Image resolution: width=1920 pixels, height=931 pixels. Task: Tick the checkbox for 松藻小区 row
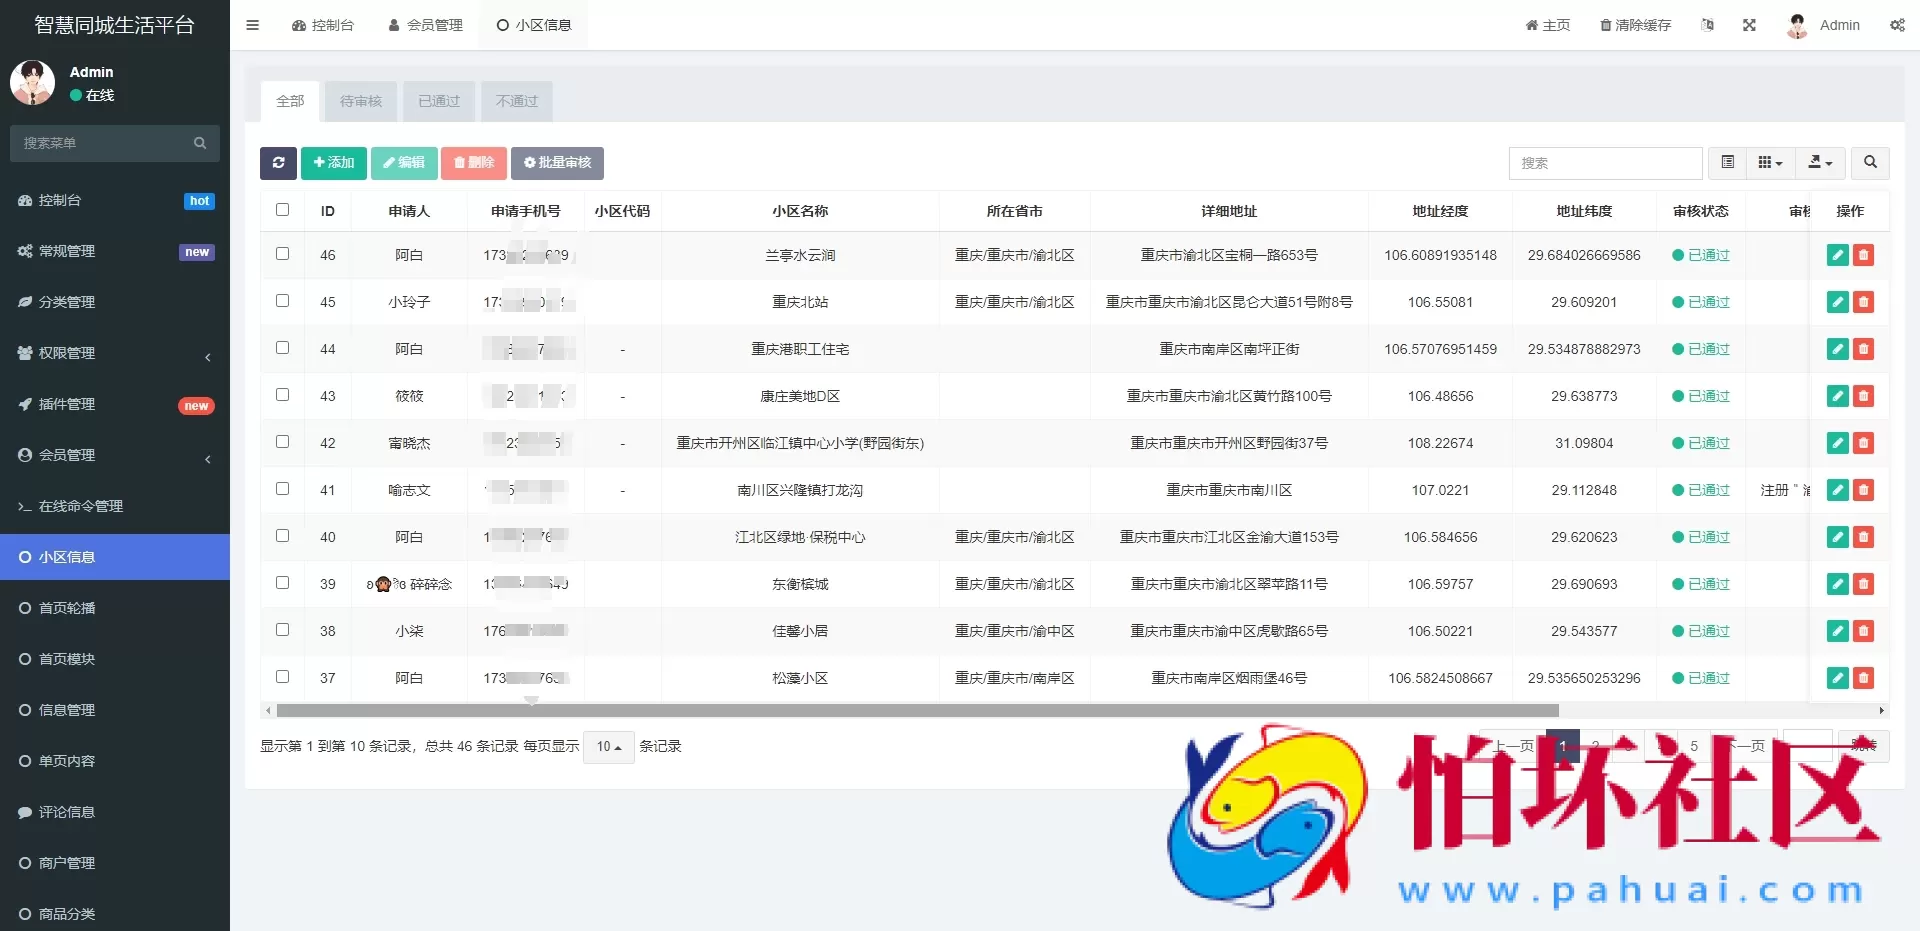pos(282,675)
